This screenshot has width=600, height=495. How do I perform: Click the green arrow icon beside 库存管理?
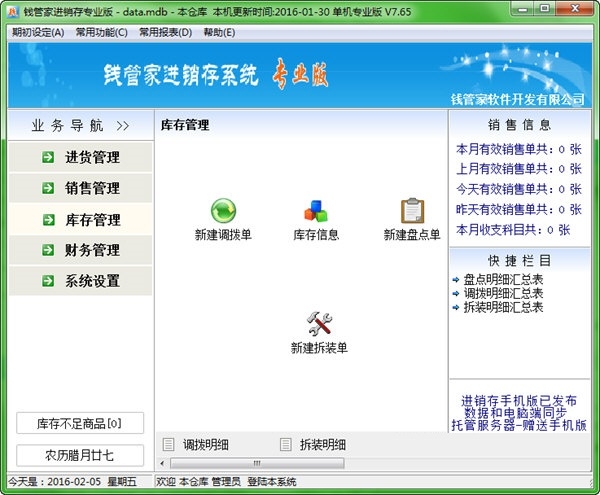pyautogui.click(x=49, y=220)
